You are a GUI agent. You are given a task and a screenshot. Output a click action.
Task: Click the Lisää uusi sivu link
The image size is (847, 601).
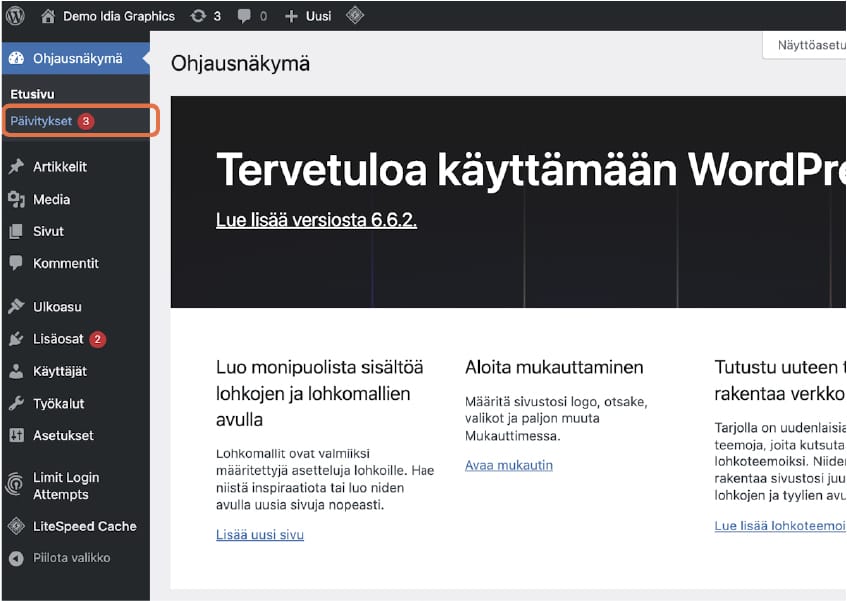pyautogui.click(x=260, y=535)
